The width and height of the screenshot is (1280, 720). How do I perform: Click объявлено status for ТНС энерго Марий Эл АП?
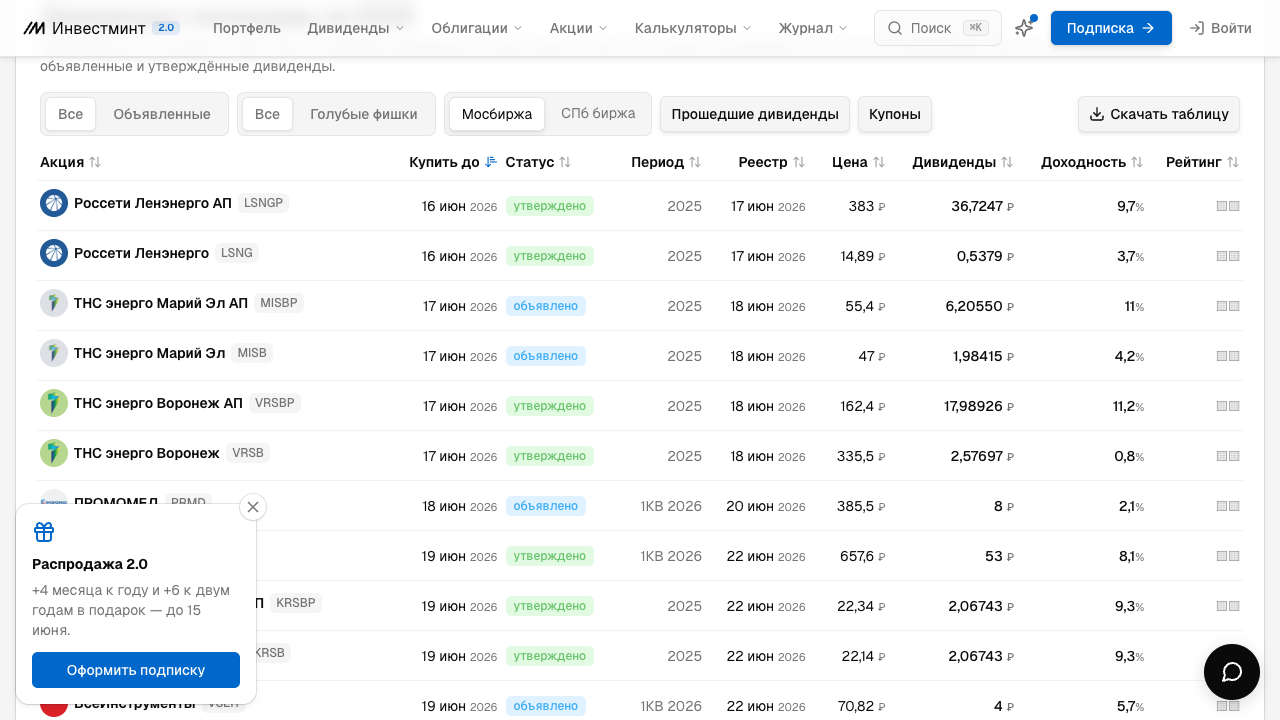546,306
